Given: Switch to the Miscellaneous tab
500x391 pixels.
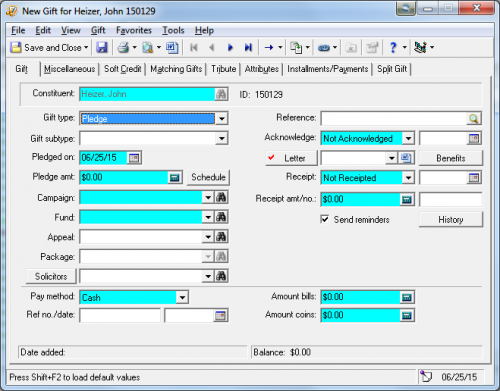Looking at the screenshot, I should [69, 69].
